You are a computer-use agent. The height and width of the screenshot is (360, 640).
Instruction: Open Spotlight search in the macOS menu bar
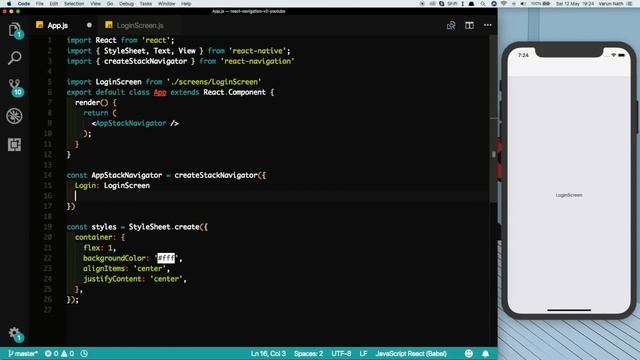click(x=483, y=4)
